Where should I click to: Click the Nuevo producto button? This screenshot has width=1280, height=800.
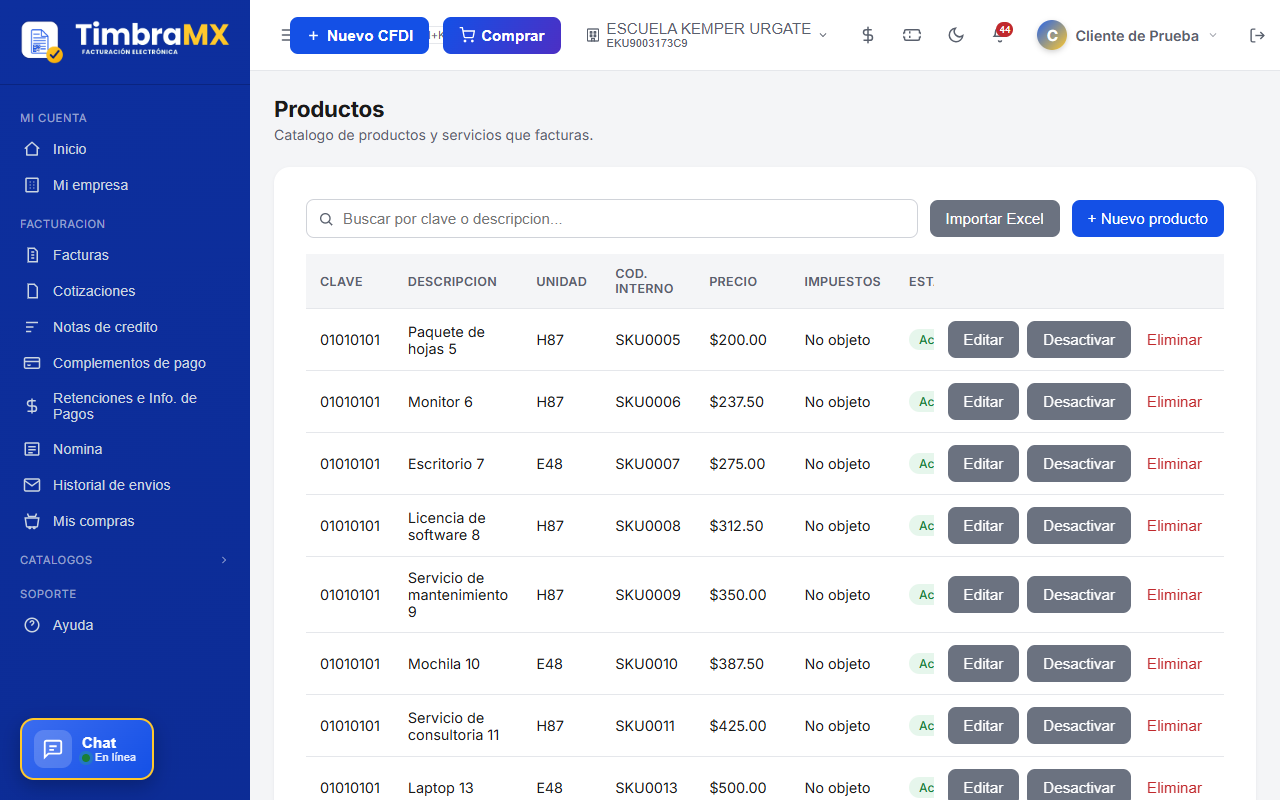[1147, 219]
